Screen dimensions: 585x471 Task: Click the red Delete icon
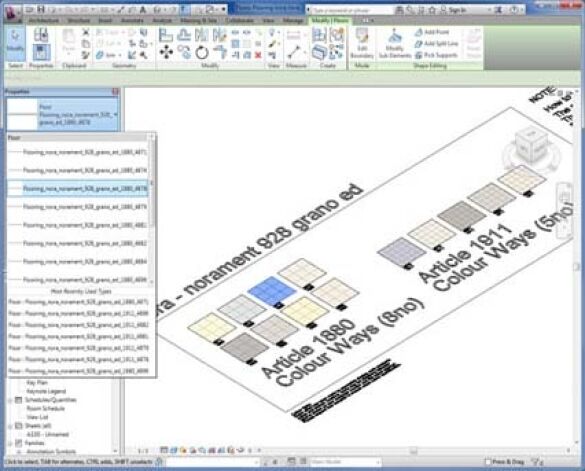tap(258, 55)
